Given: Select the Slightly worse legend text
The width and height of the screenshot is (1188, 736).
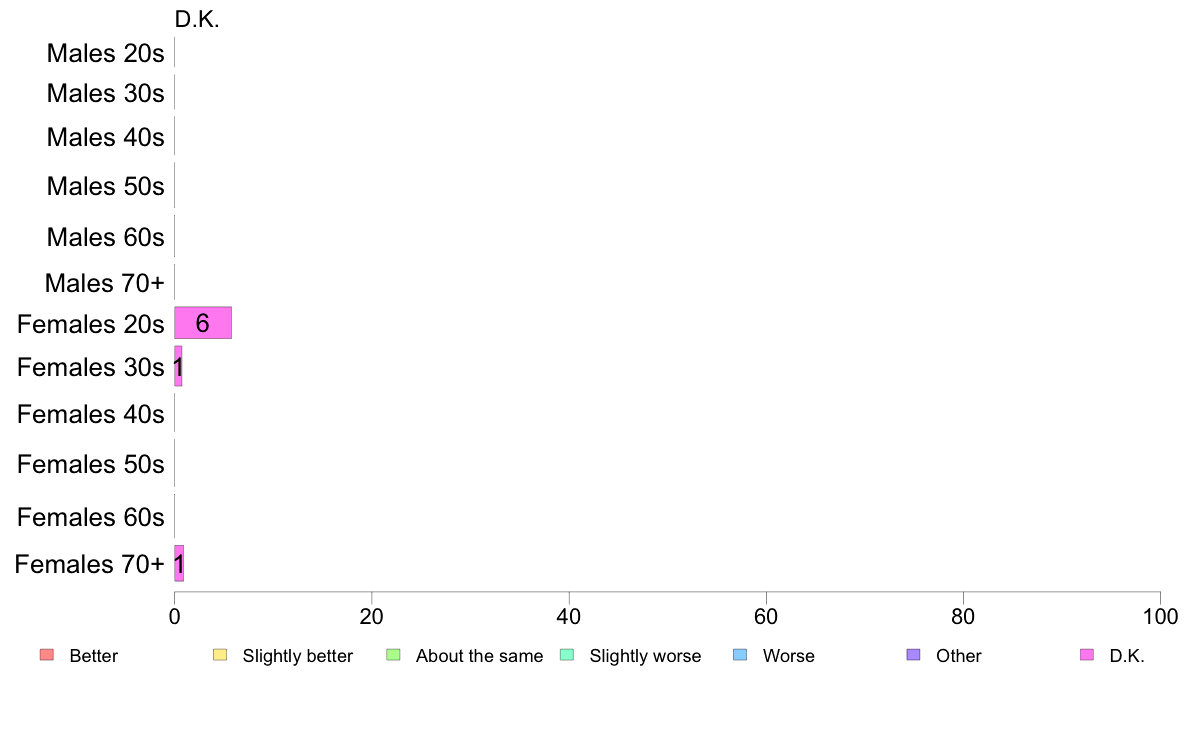Looking at the screenshot, I should click(646, 656).
